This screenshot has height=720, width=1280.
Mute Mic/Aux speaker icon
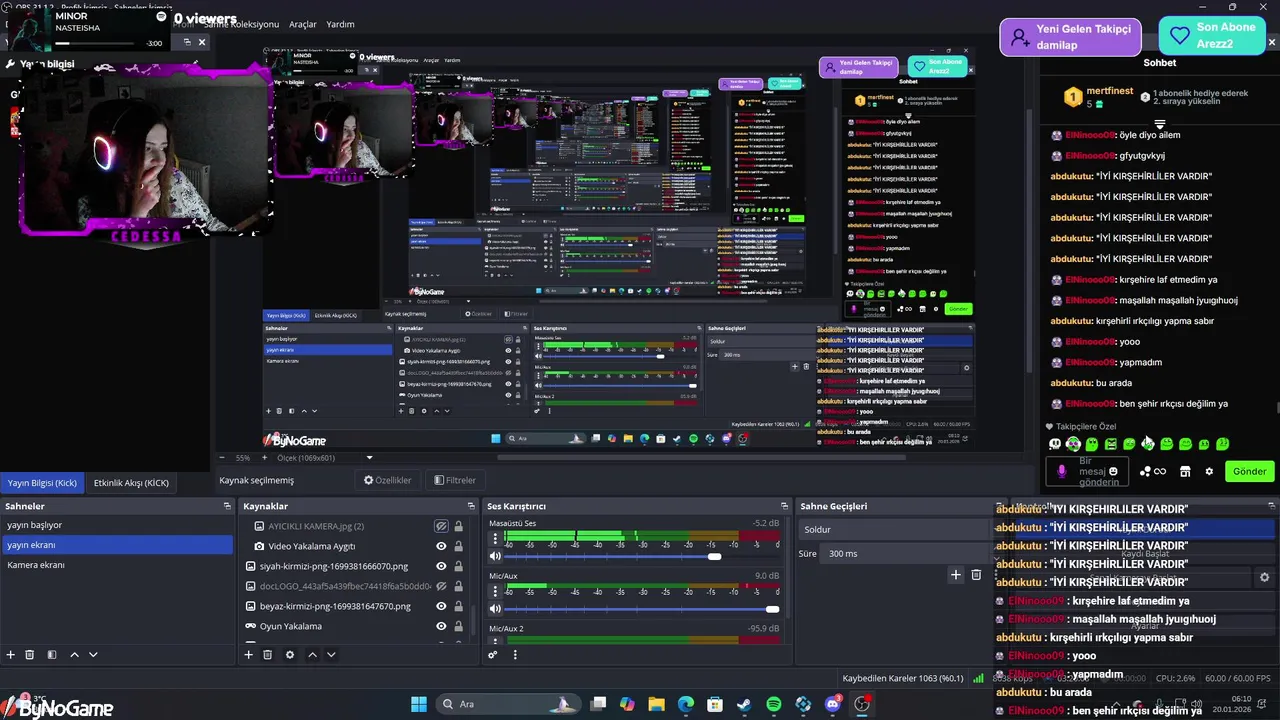pyautogui.click(x=495, y=609)
